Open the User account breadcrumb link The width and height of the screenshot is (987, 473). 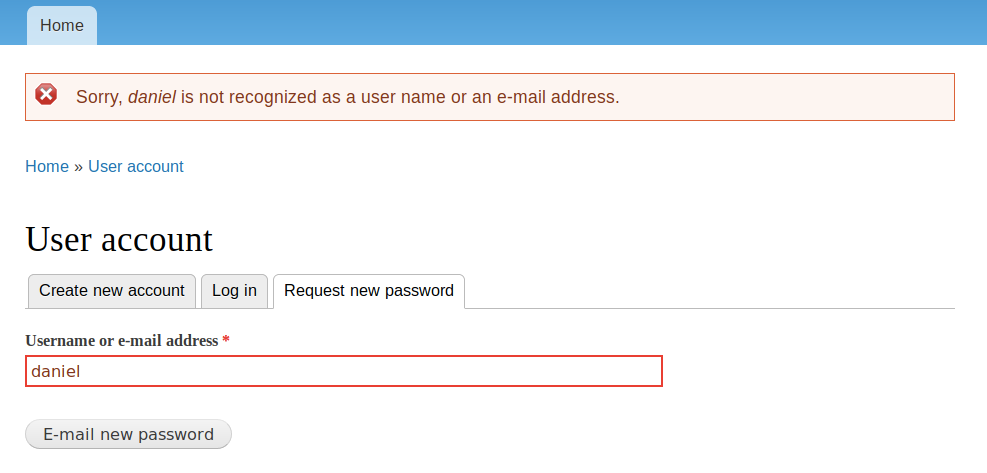136,167
